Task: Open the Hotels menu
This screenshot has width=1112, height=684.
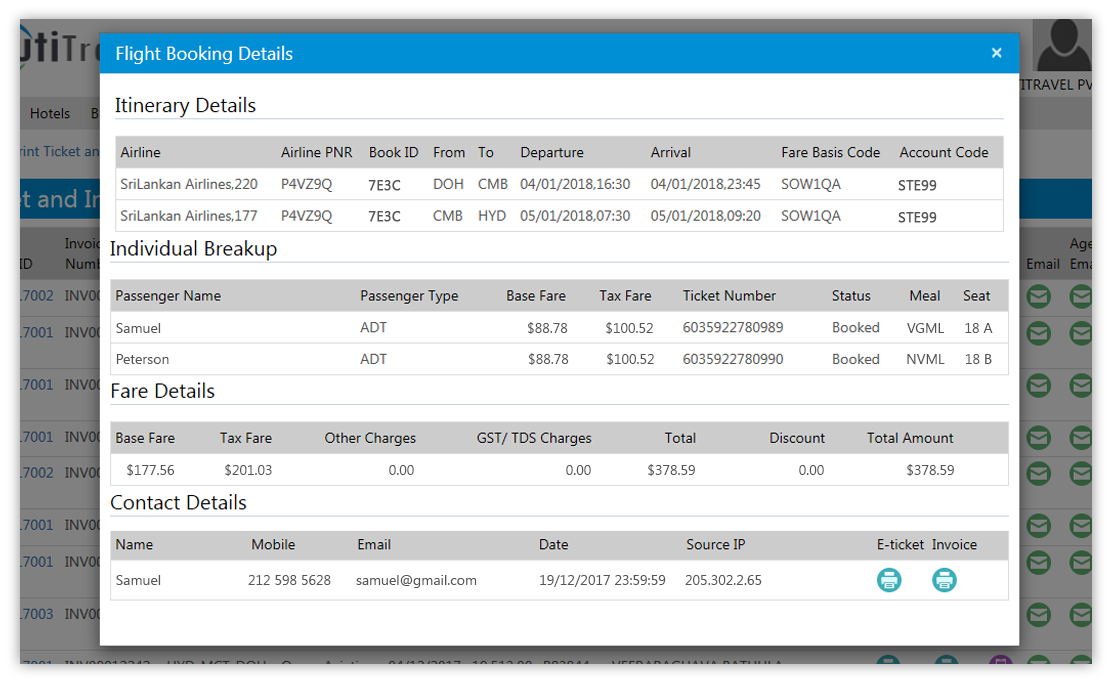Action: tap(50, 114)
